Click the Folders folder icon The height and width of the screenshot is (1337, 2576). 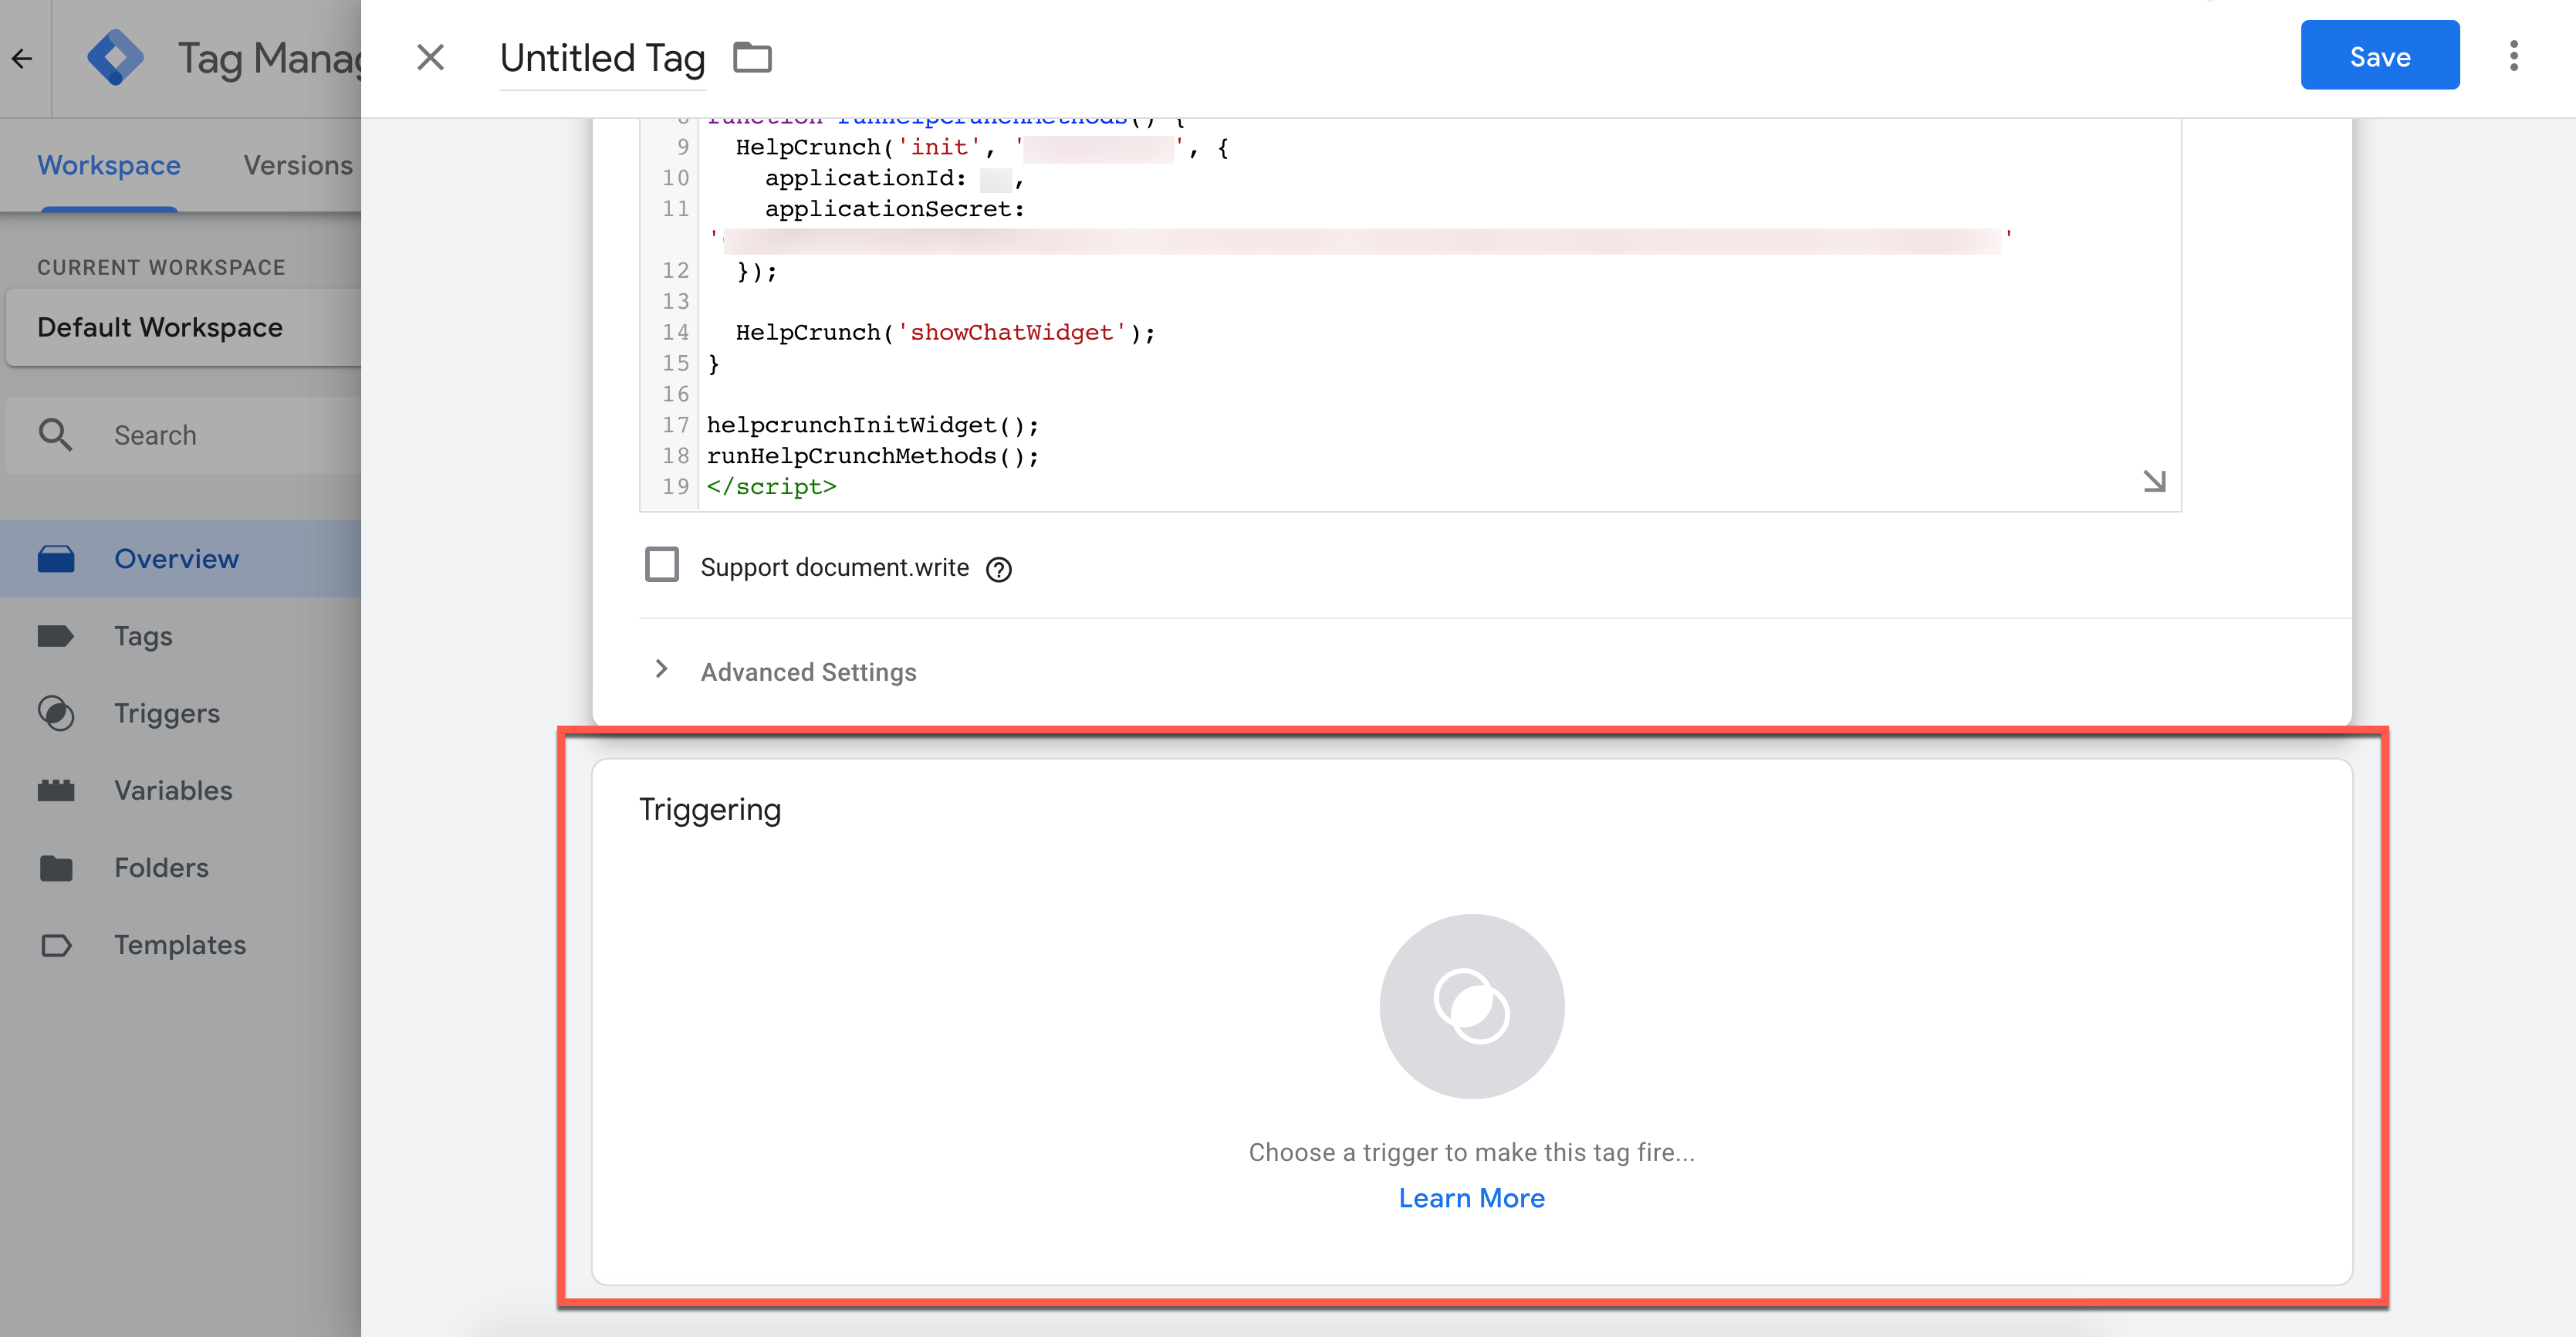point(56,867)
